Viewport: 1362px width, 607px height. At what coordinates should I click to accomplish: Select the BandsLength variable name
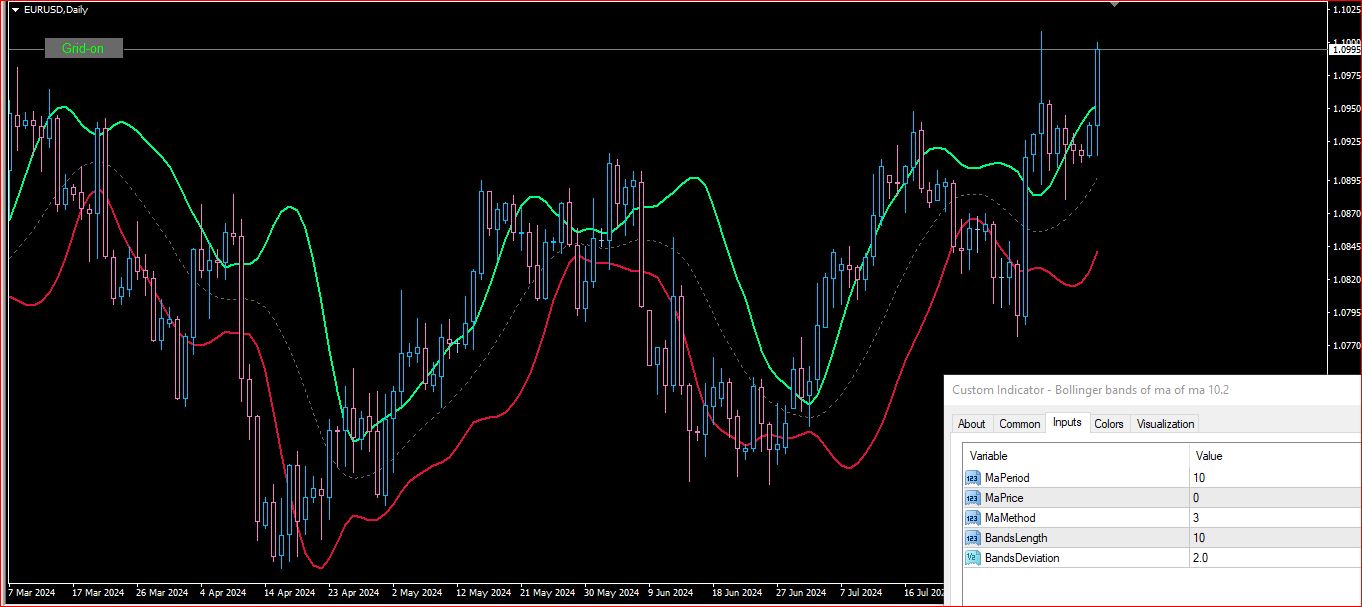point(1016,538)
